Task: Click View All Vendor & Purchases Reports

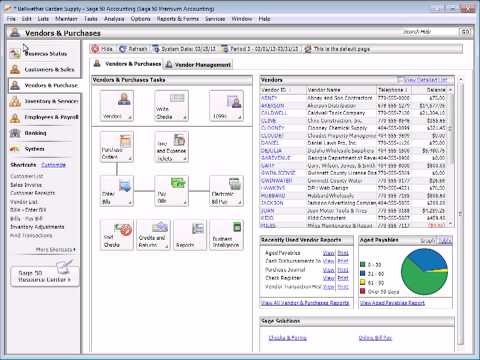Action: [x=305, y=303]
